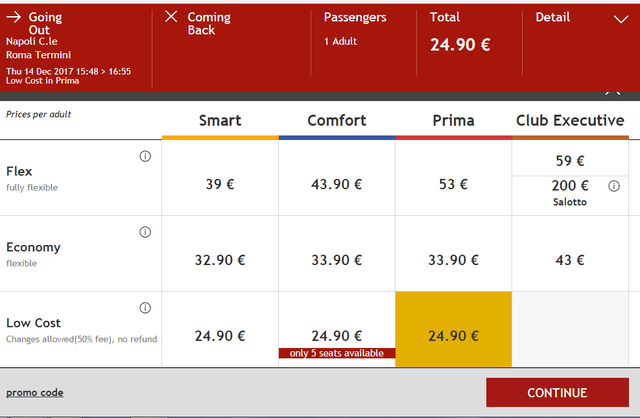Image resolution: width=640 pixels, height=418 pixels.
Task: Collapse the fare table with the top arrow
Action: pos(613,94)
